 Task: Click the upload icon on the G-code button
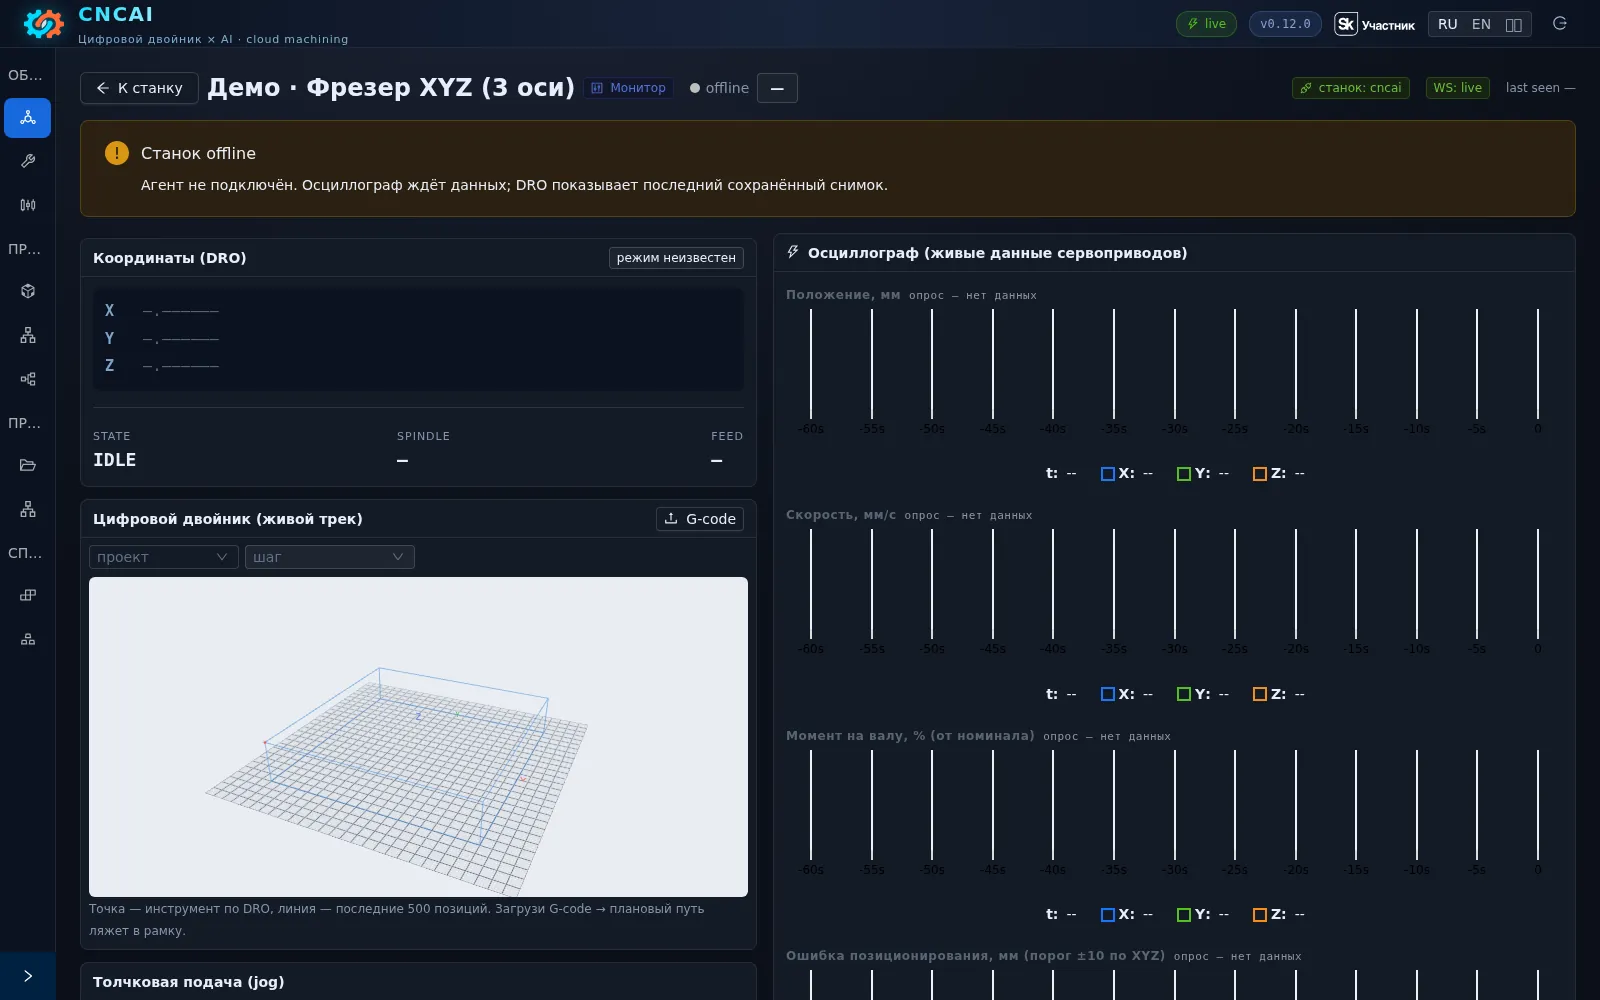coord(671,519)
